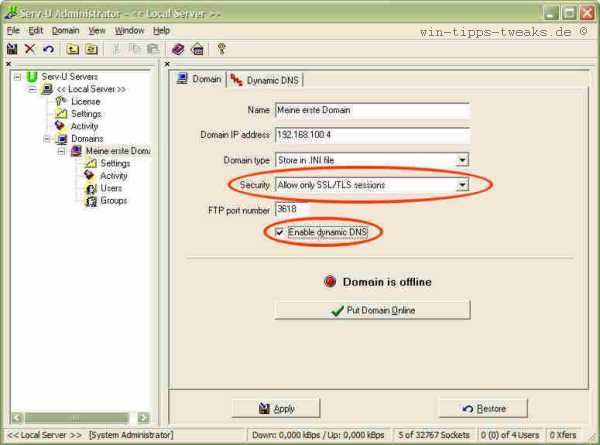Select the Domains node in the tree

[x=87, y=139]
